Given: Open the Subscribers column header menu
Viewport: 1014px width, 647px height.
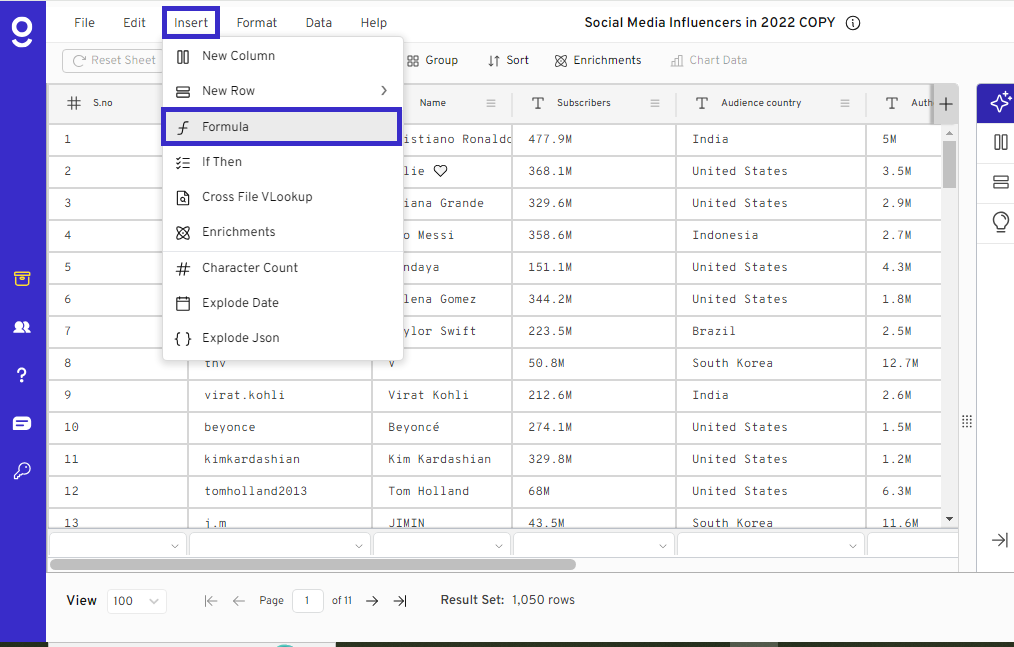Looking at the screenshot, I should click(x=655, y=103).
